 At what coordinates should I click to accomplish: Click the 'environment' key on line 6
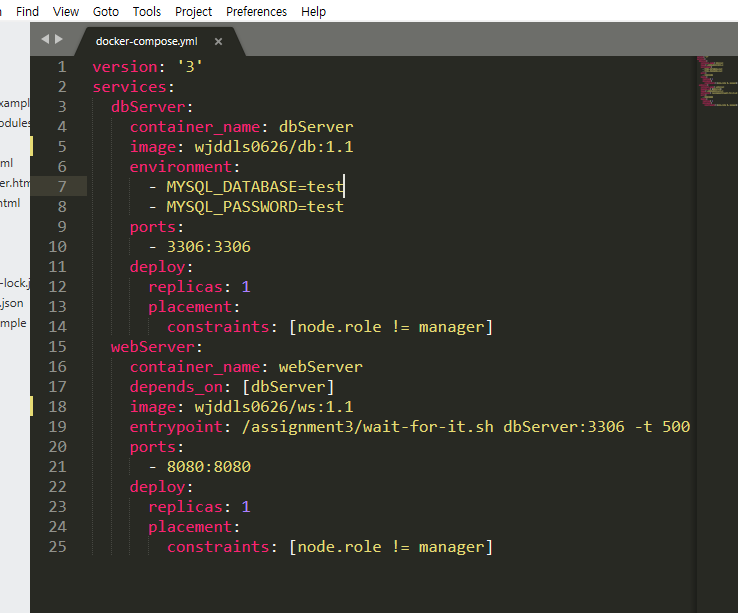(x=181, y=167)
